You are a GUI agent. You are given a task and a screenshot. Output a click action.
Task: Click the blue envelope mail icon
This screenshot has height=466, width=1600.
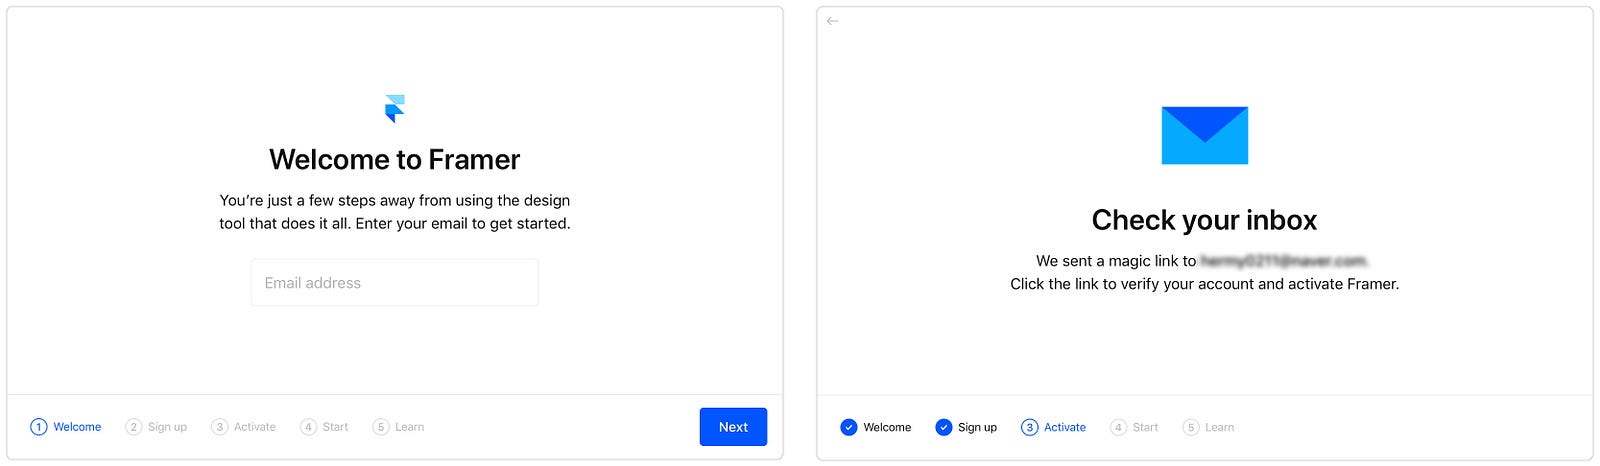(x=1204, y=135)
